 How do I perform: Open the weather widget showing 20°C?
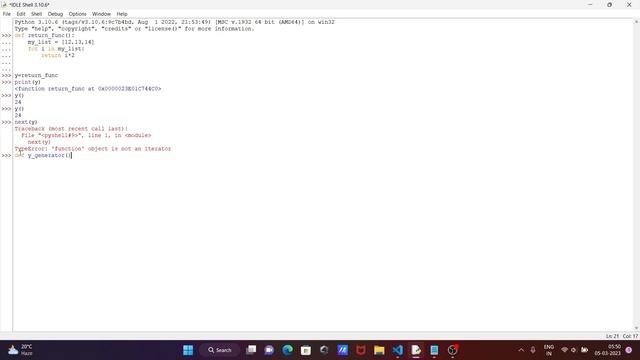(x=20, y=350)
